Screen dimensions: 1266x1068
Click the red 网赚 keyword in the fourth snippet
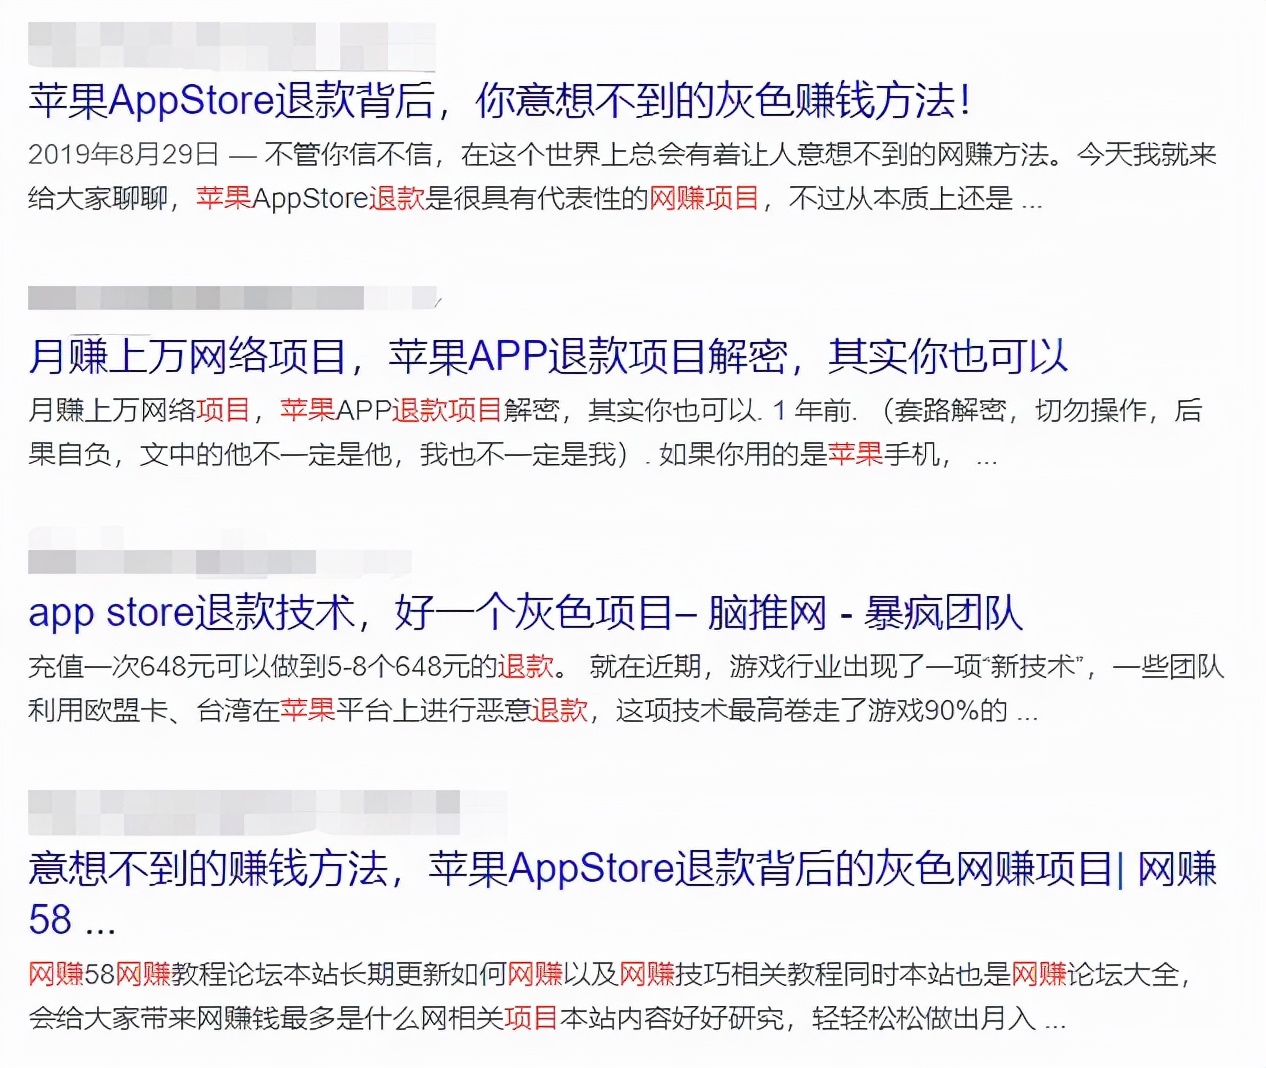point(57,975)
